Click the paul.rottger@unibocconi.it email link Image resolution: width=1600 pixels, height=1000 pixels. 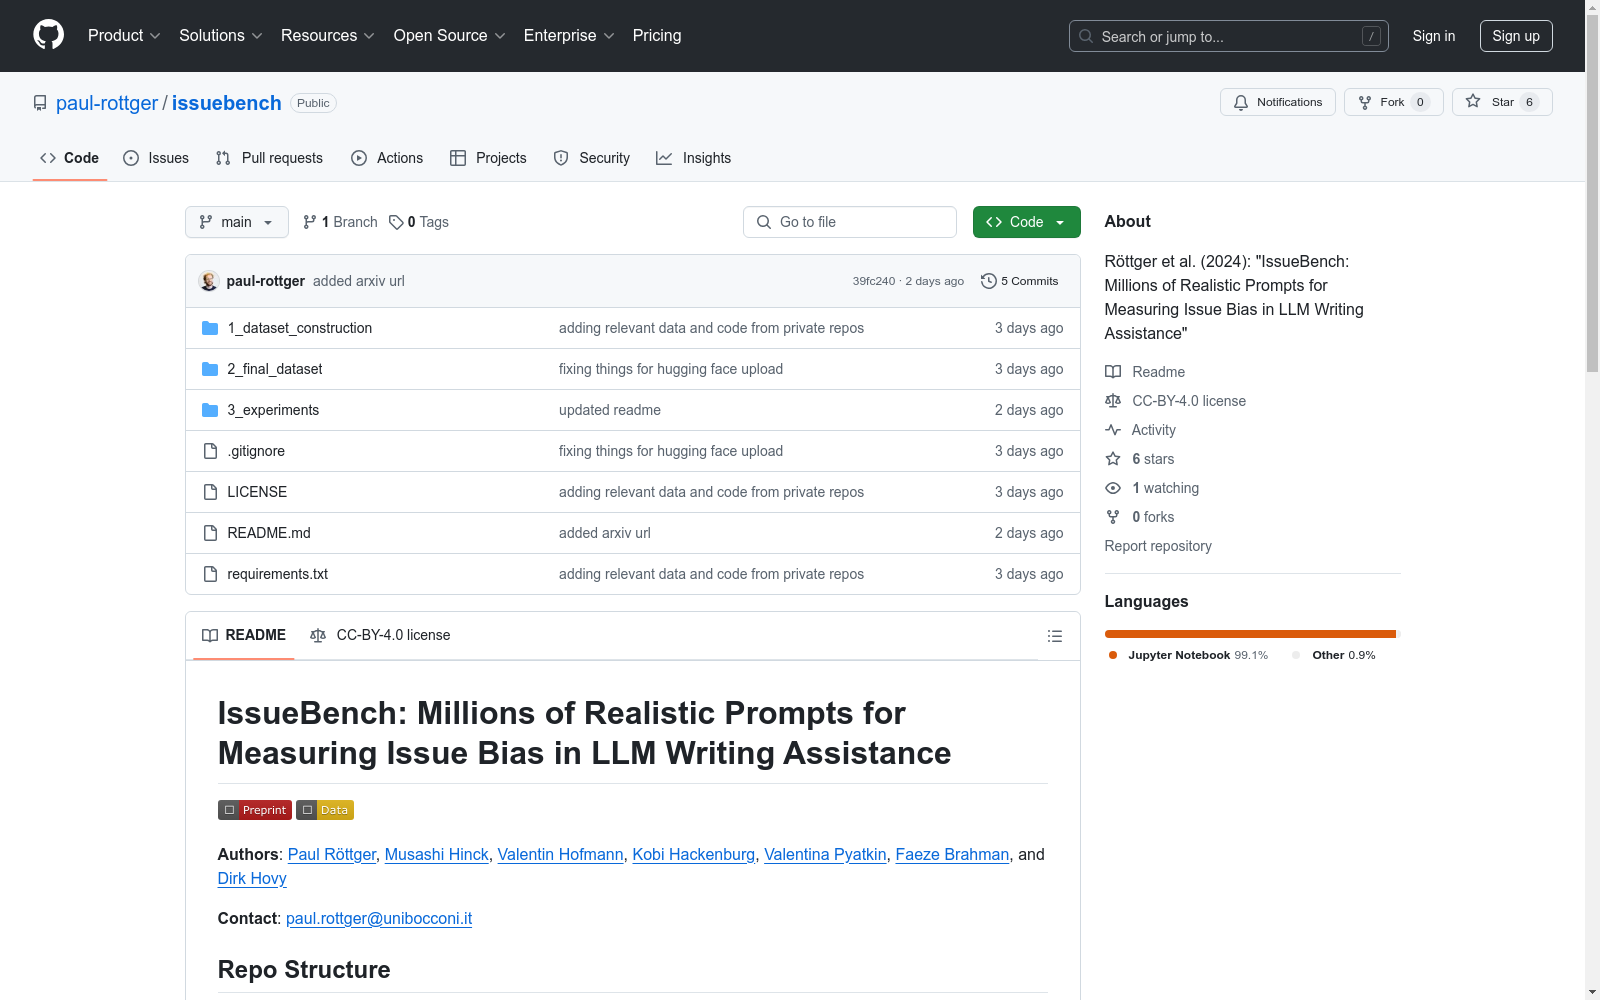tap(379, 918)
